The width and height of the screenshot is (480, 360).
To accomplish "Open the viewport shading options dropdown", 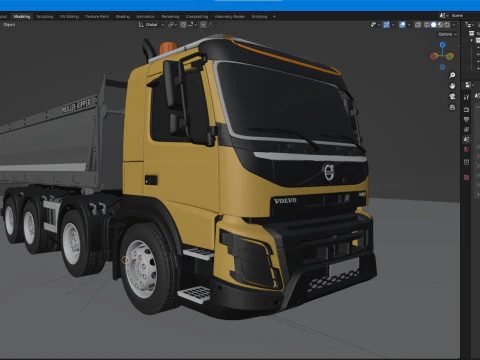I will tap(453, 25).
